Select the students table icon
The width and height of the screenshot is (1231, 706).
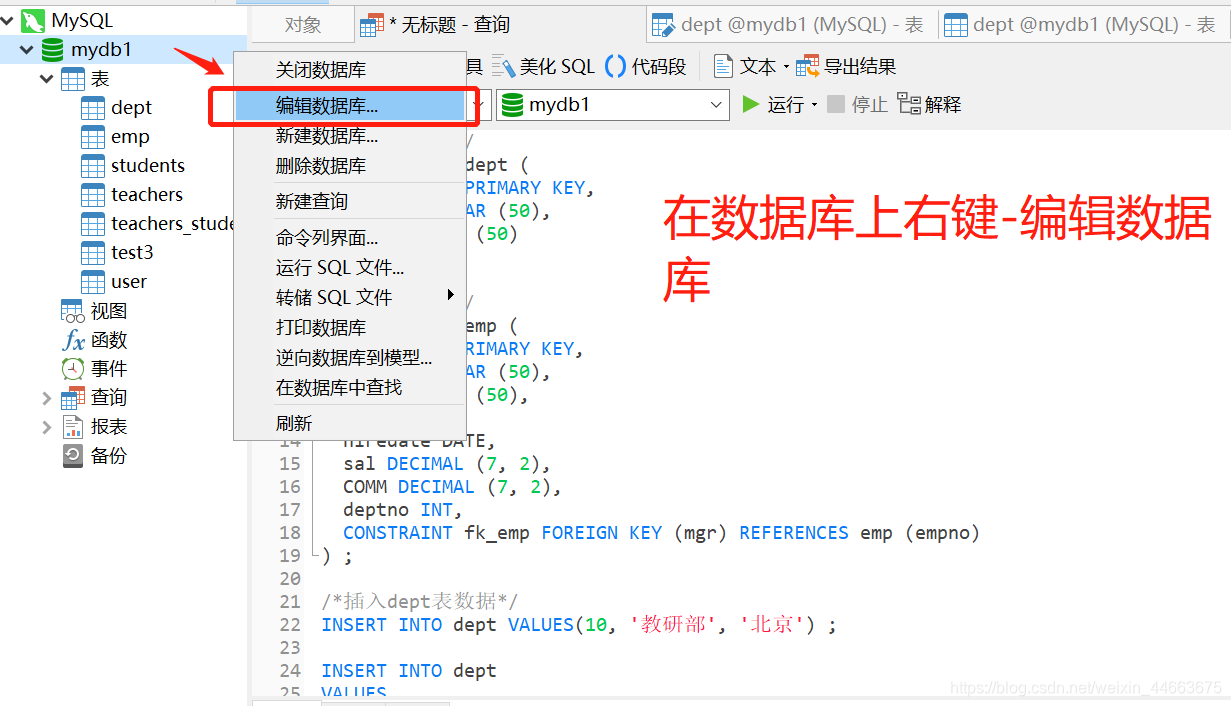tap(93, 165)
